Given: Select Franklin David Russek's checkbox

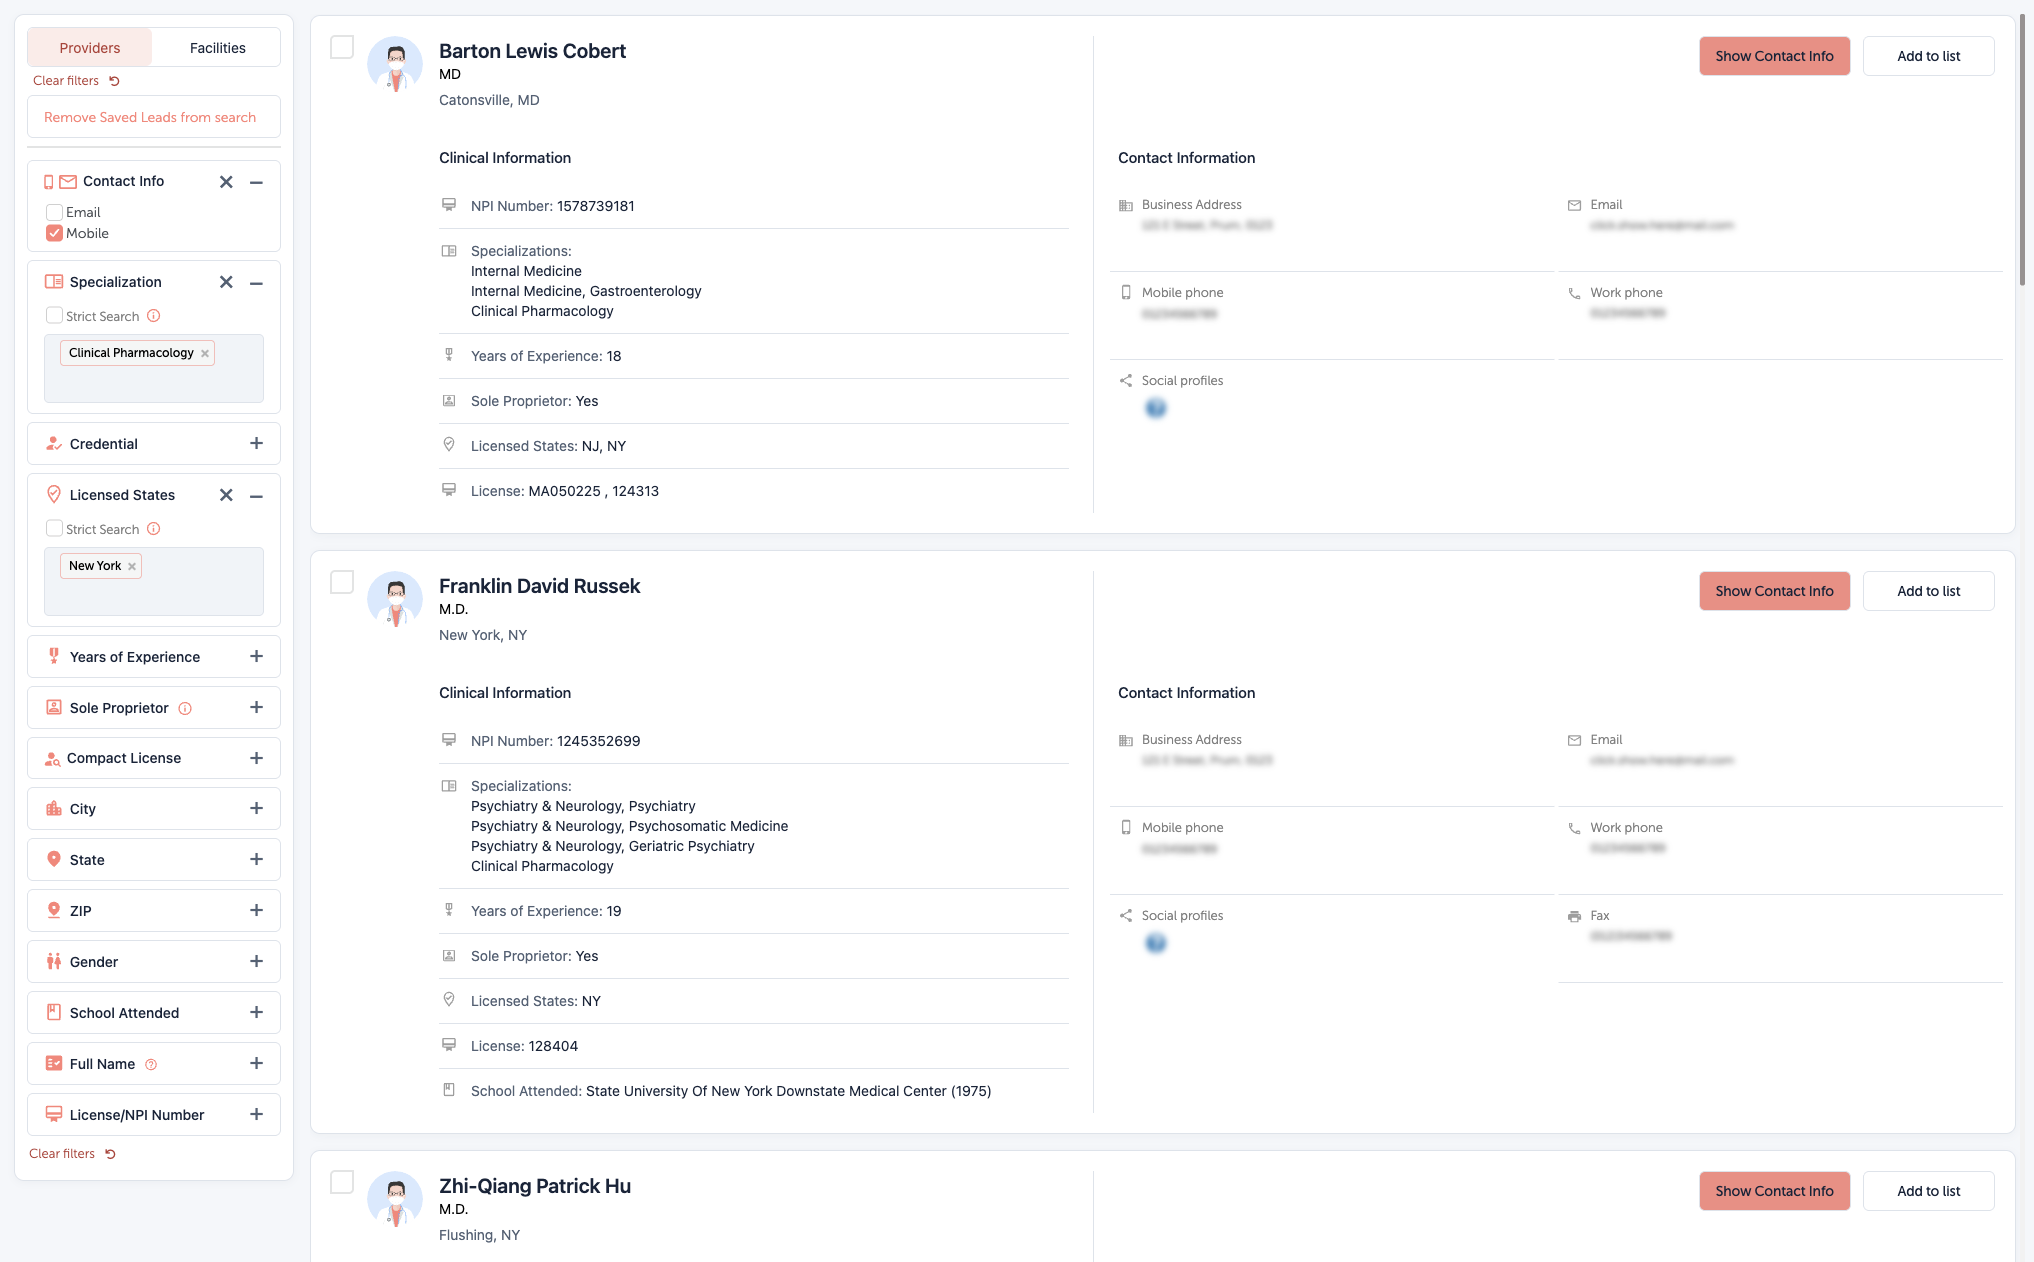Looking at the screenshot, I should (x=342, y=583).
